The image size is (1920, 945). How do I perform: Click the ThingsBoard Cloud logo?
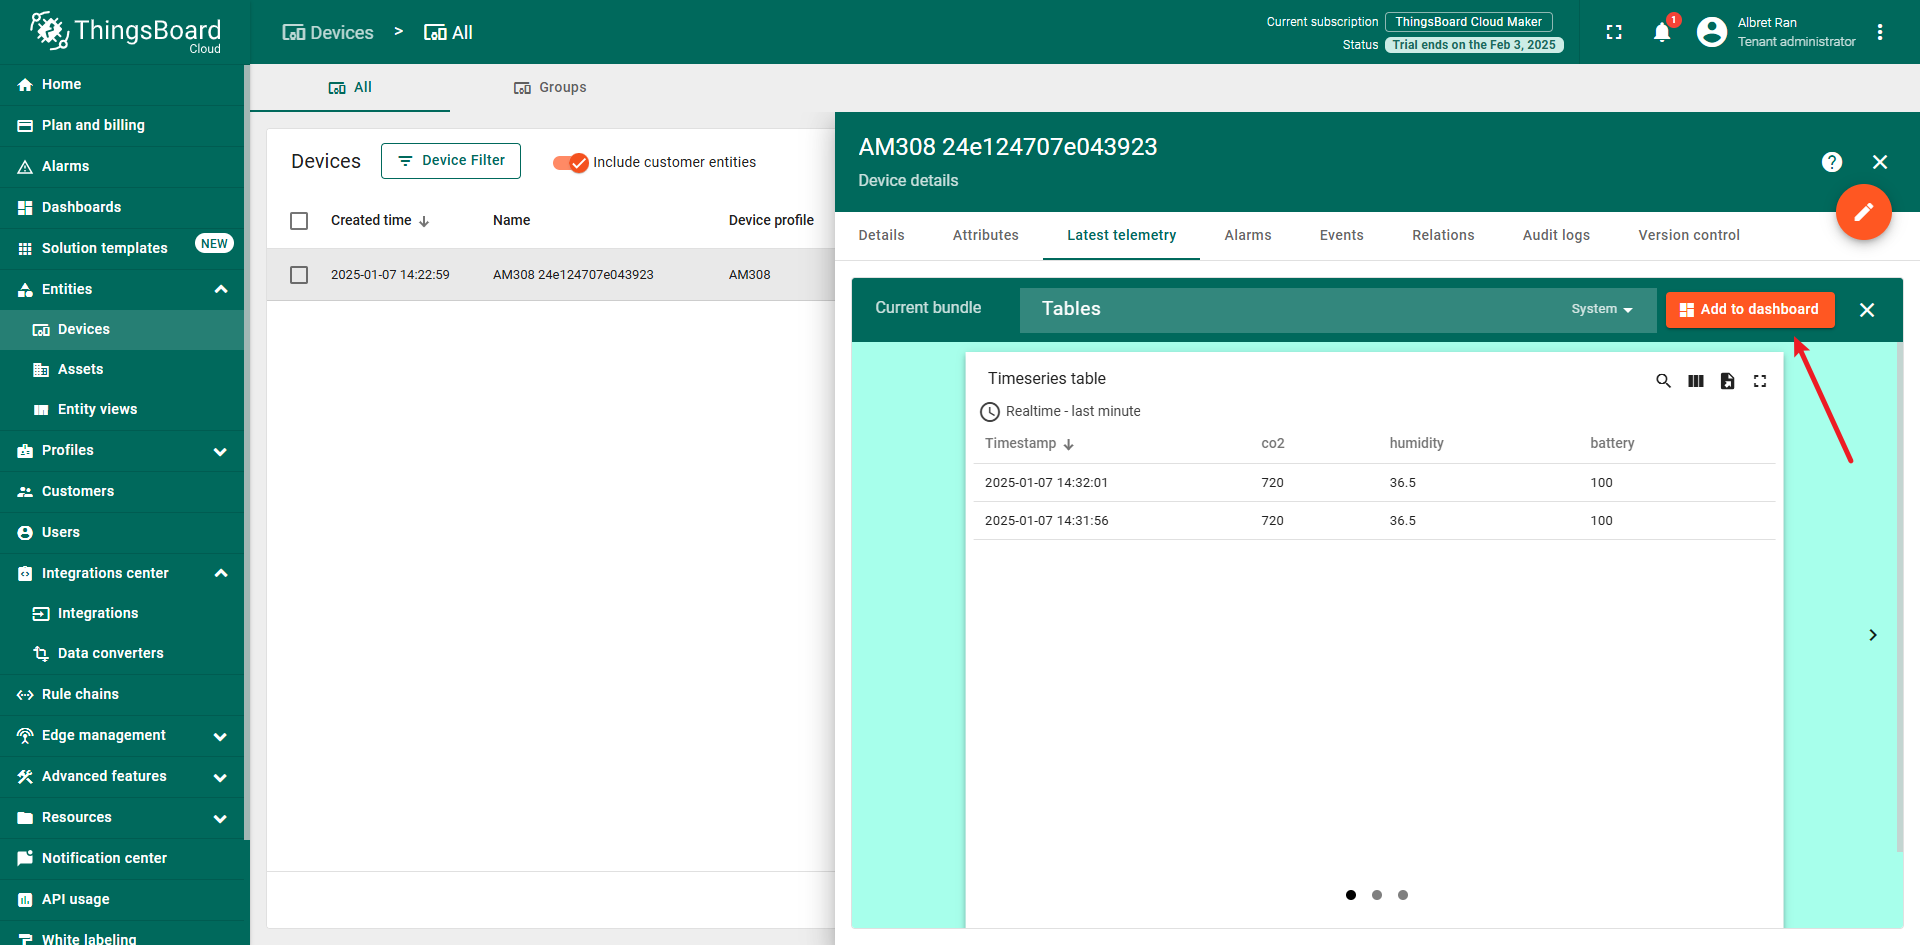tap(125, 32)
